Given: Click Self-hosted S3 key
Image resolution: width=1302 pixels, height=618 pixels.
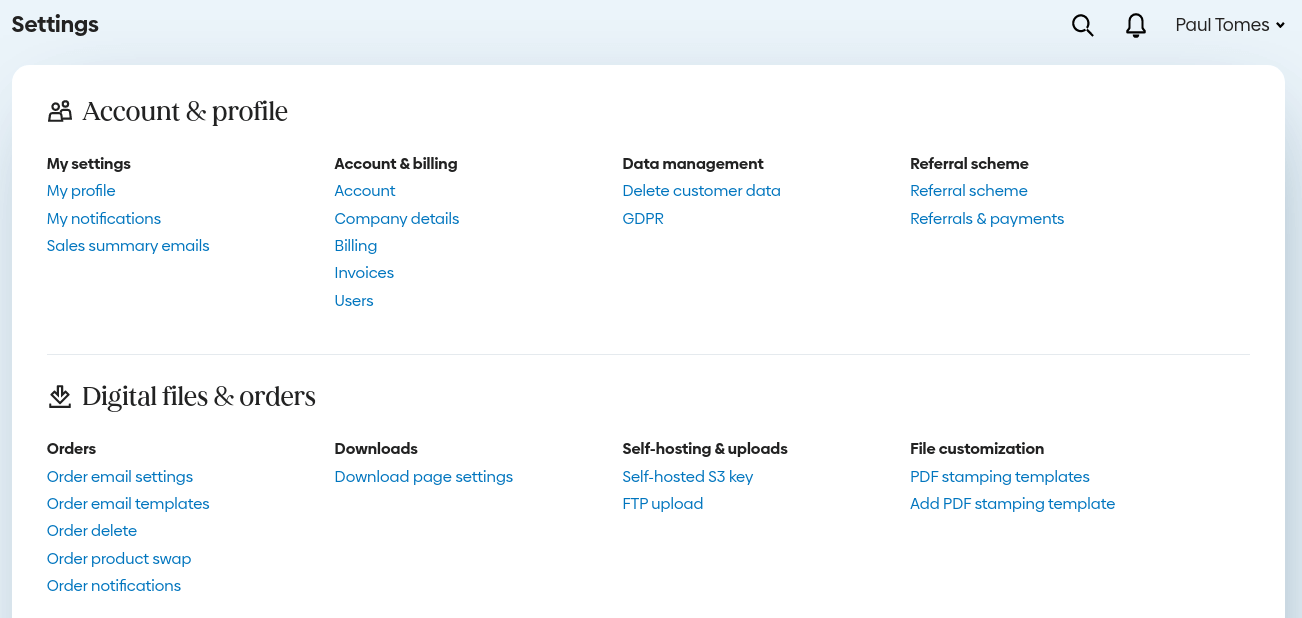Looking at the screenshot, I should [x=688, y=477].
